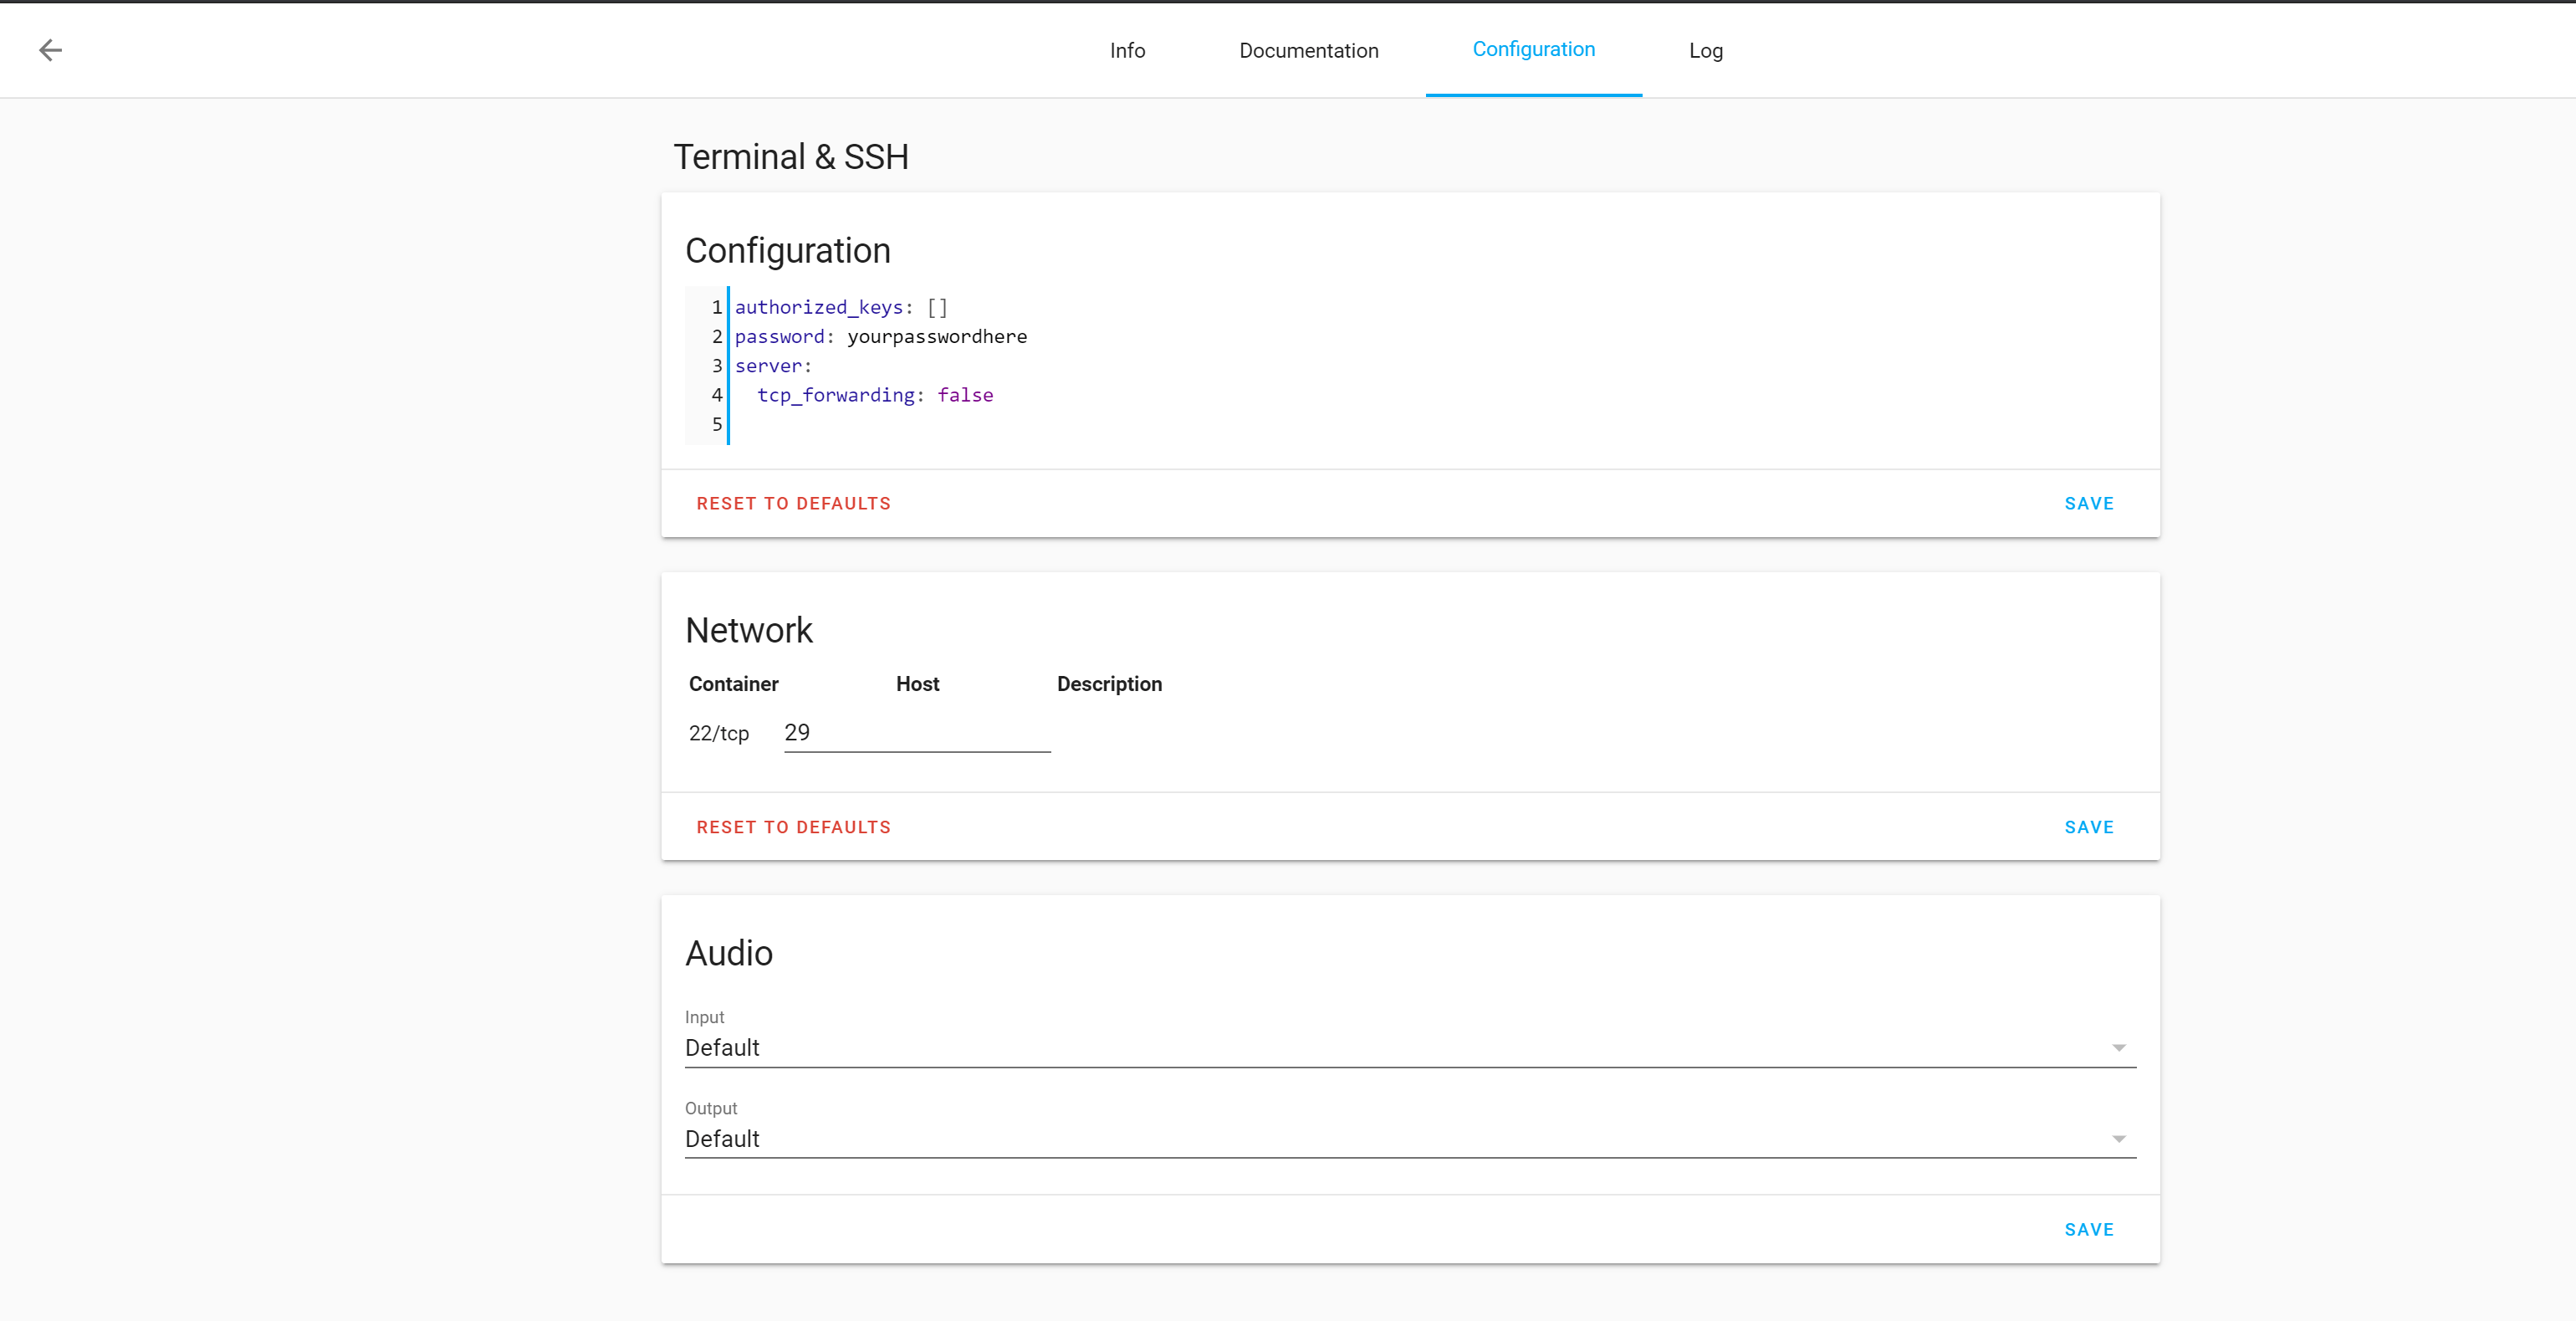Click the Host port field showing 29
This screenshot has height=1321, width=2576.
917,733
